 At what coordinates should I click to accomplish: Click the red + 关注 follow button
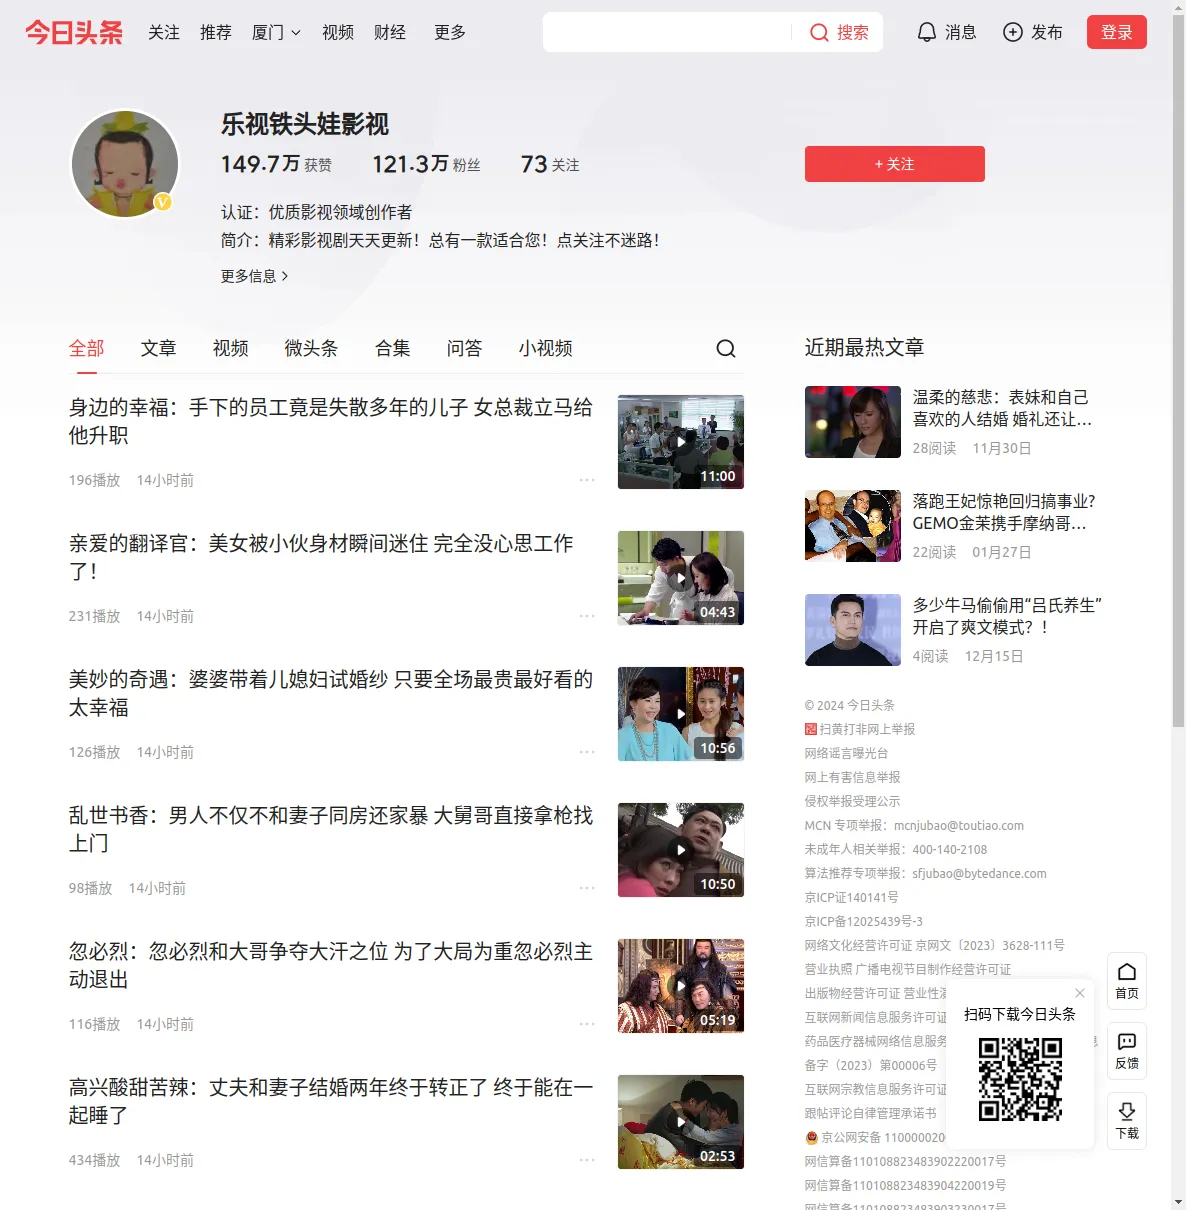click(895, 164)
